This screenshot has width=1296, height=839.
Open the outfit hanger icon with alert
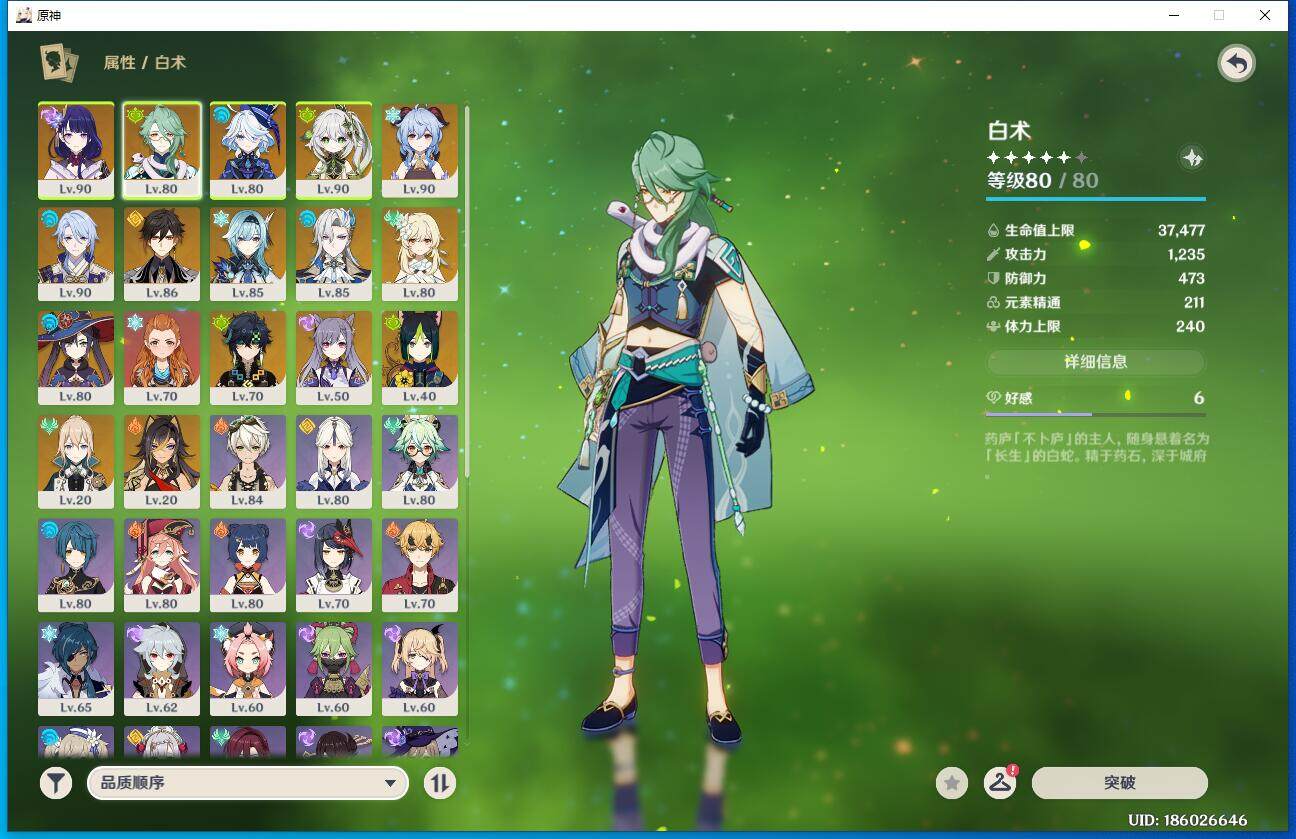1000,783
